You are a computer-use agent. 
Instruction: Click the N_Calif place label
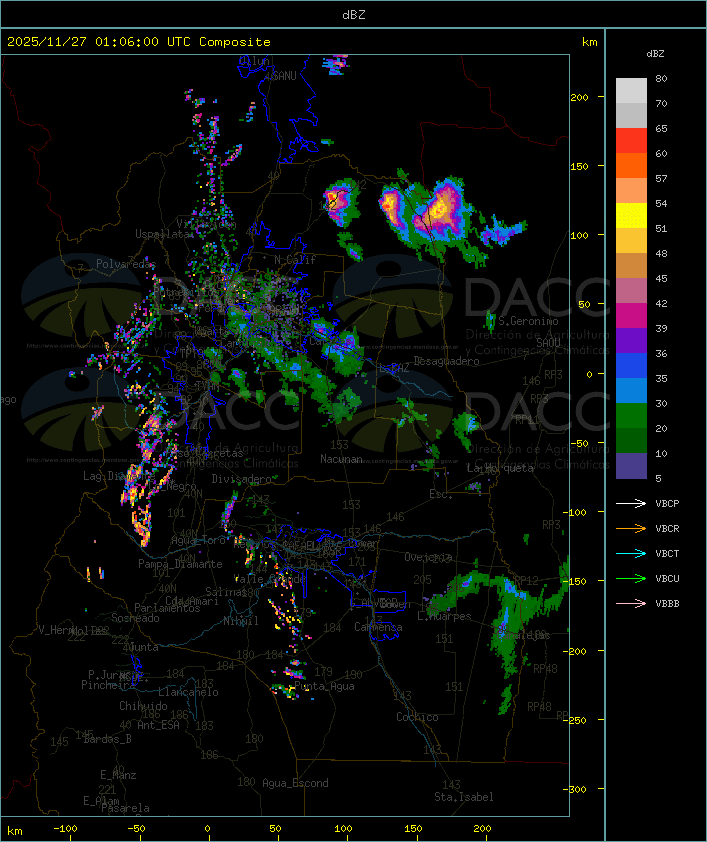point(295,260)
